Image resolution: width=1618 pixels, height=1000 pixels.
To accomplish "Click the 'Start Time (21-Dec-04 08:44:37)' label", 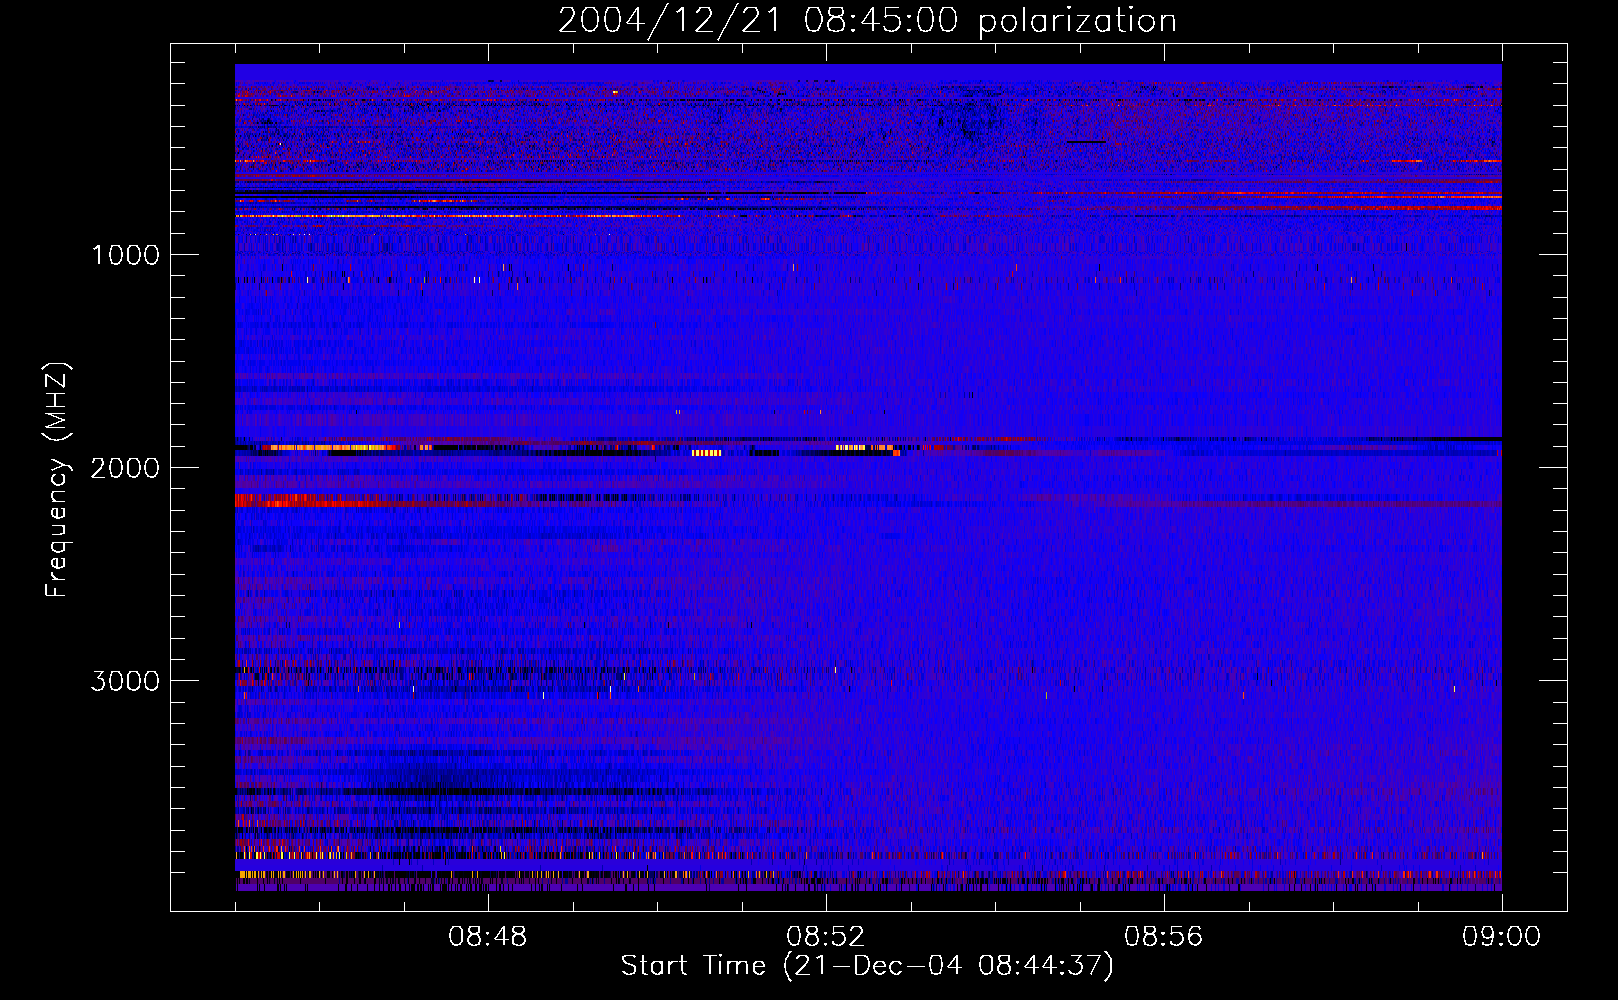I will (x=867, y=966).
